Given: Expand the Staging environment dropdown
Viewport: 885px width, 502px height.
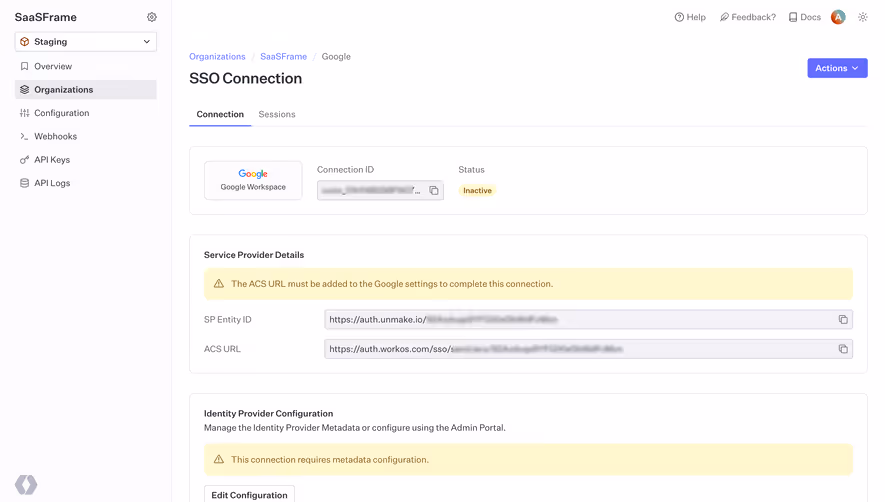Looking at the screenshot, I should tap(86, 42).
